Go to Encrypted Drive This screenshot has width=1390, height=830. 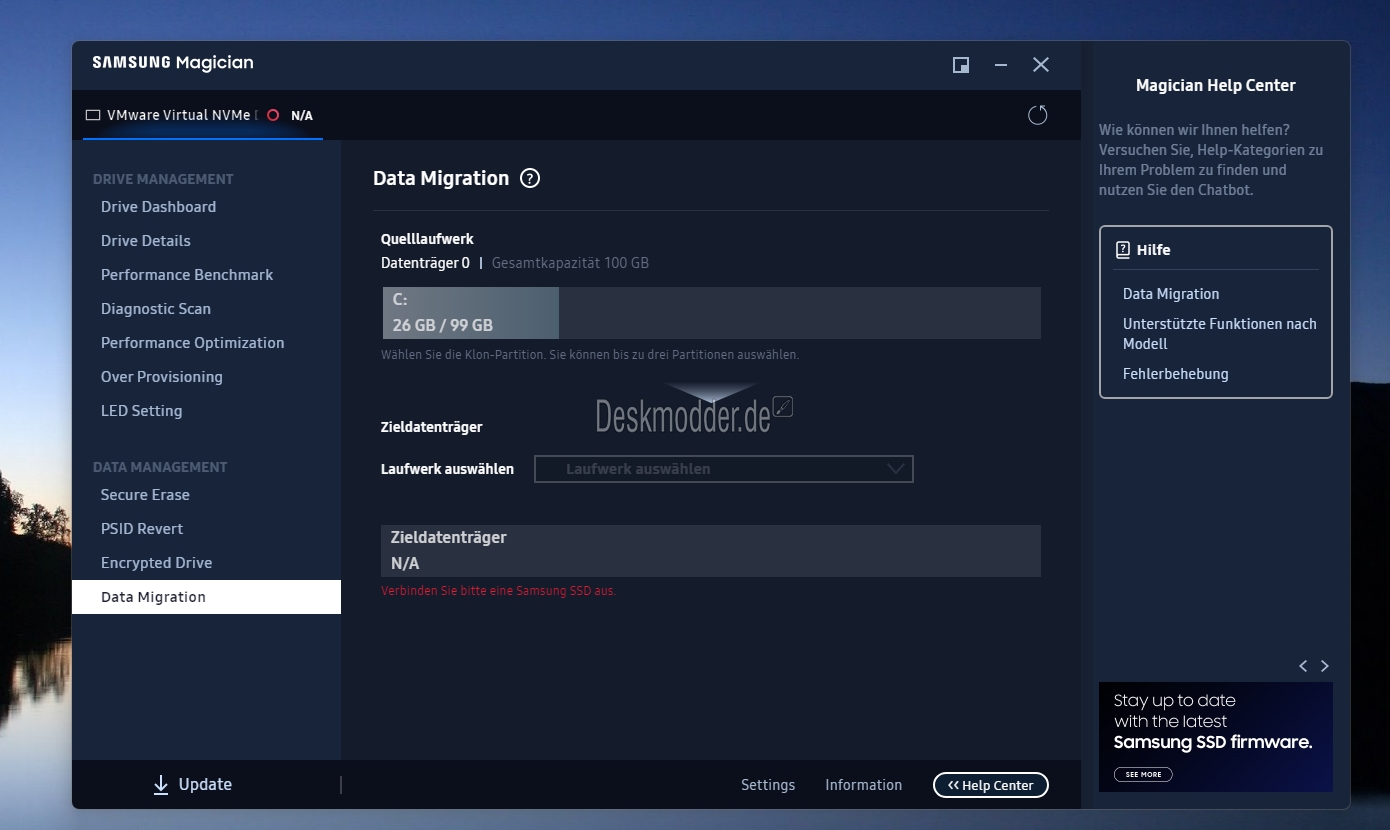156,563
